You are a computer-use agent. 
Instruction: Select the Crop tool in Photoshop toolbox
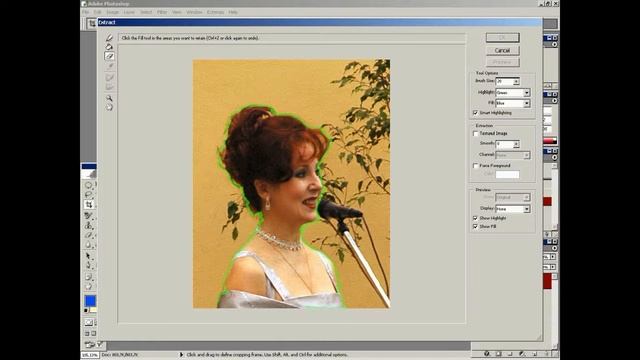[x=89, y=204]
